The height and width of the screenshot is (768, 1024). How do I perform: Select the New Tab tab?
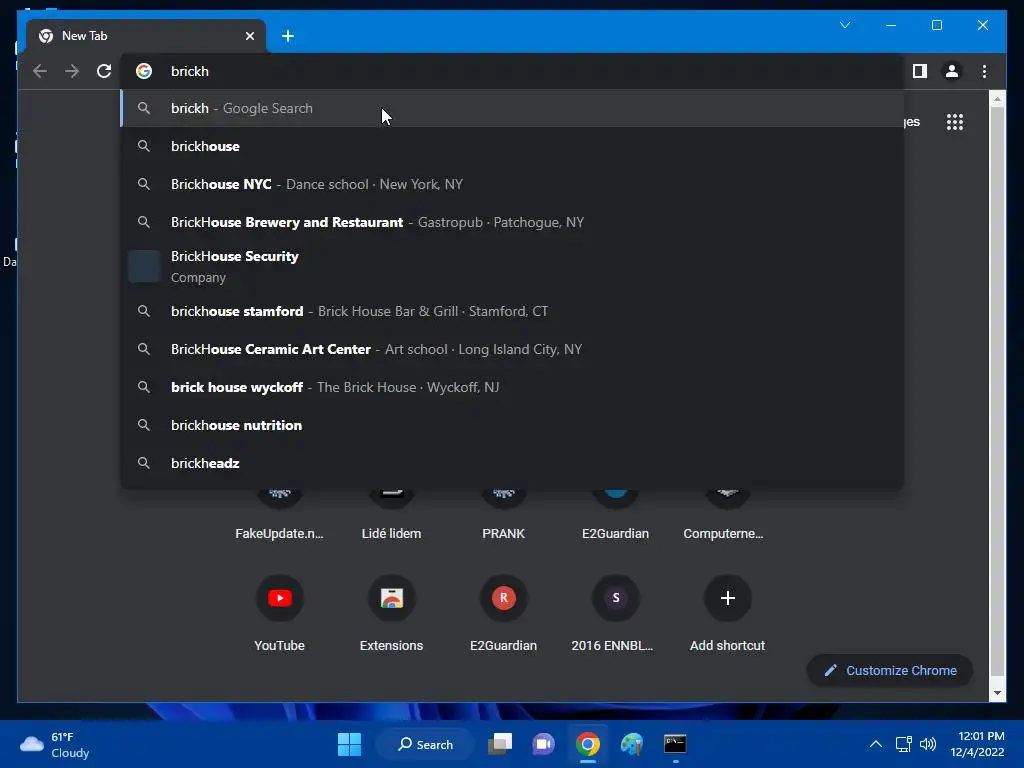point(146,36)
